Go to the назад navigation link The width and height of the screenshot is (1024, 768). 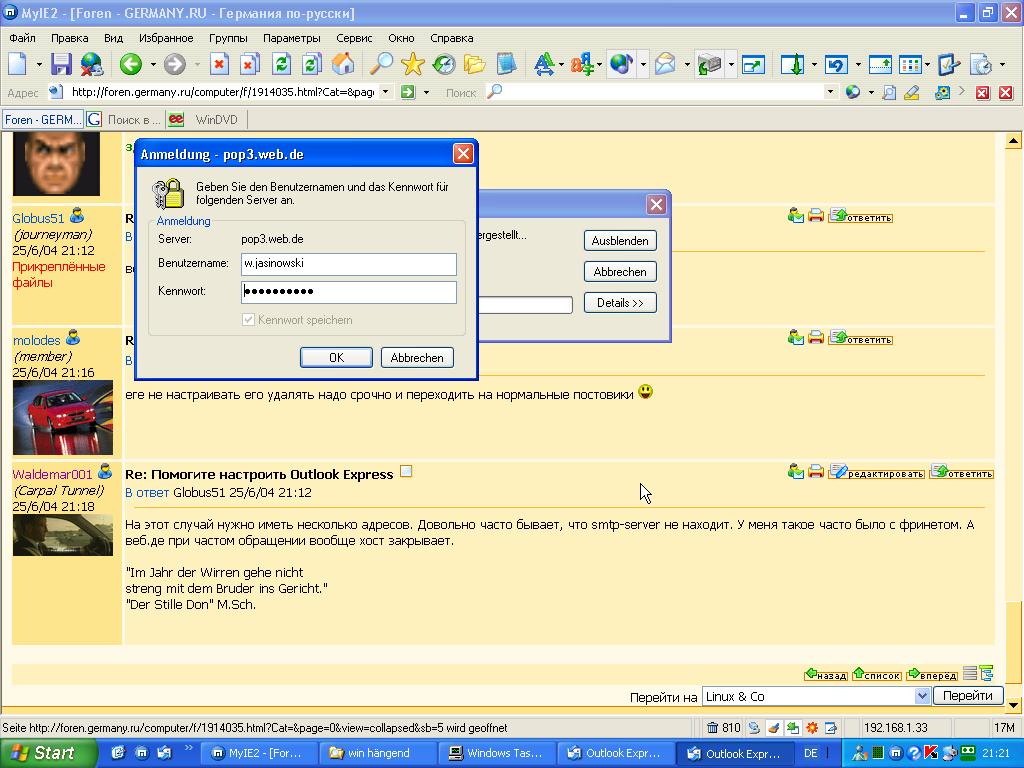[x=825, y=674]
